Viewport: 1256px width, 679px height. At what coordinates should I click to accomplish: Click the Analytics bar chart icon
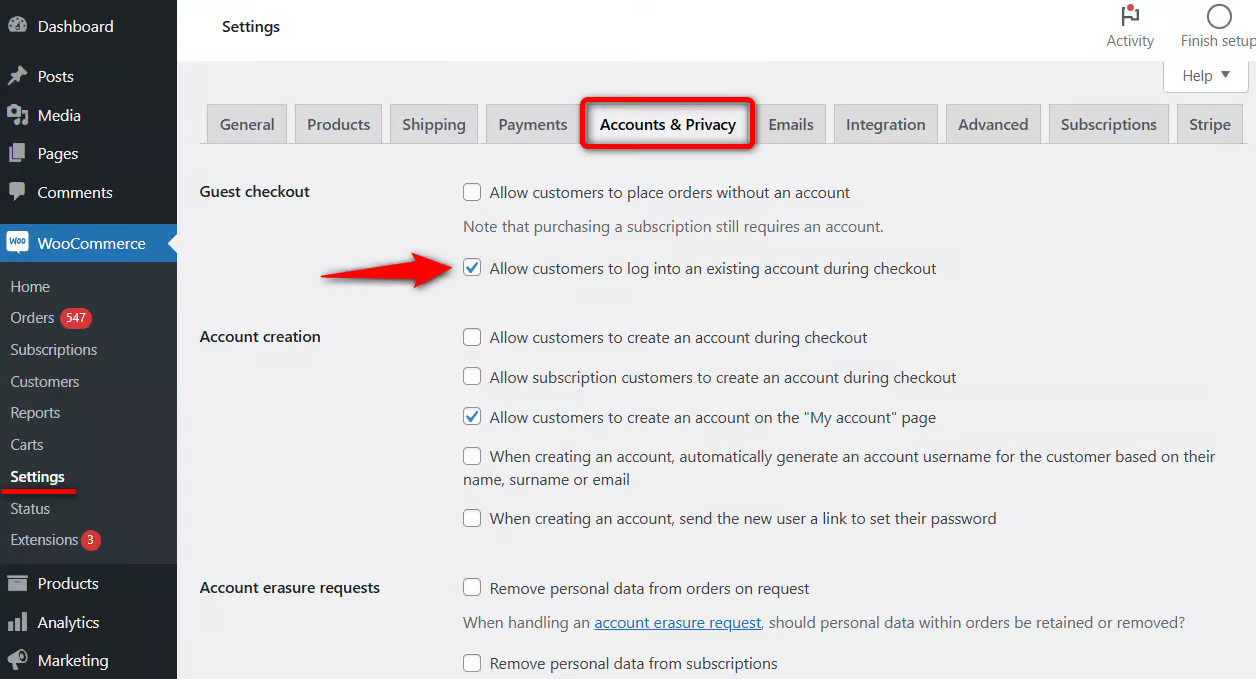pos(17,622)
